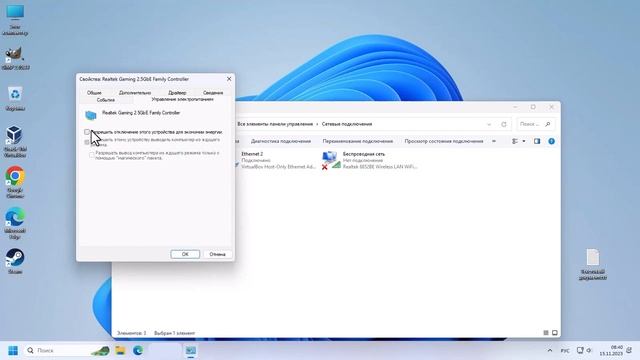Minimize the Network Connections window
This screenshot has width=640, height=360.
(515, 107)
